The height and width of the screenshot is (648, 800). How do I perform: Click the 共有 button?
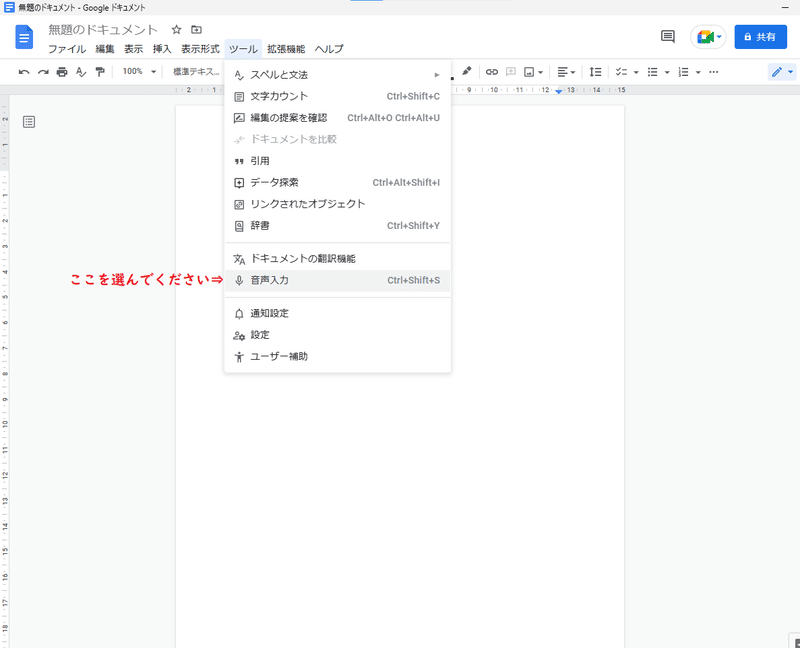[762, 36]
